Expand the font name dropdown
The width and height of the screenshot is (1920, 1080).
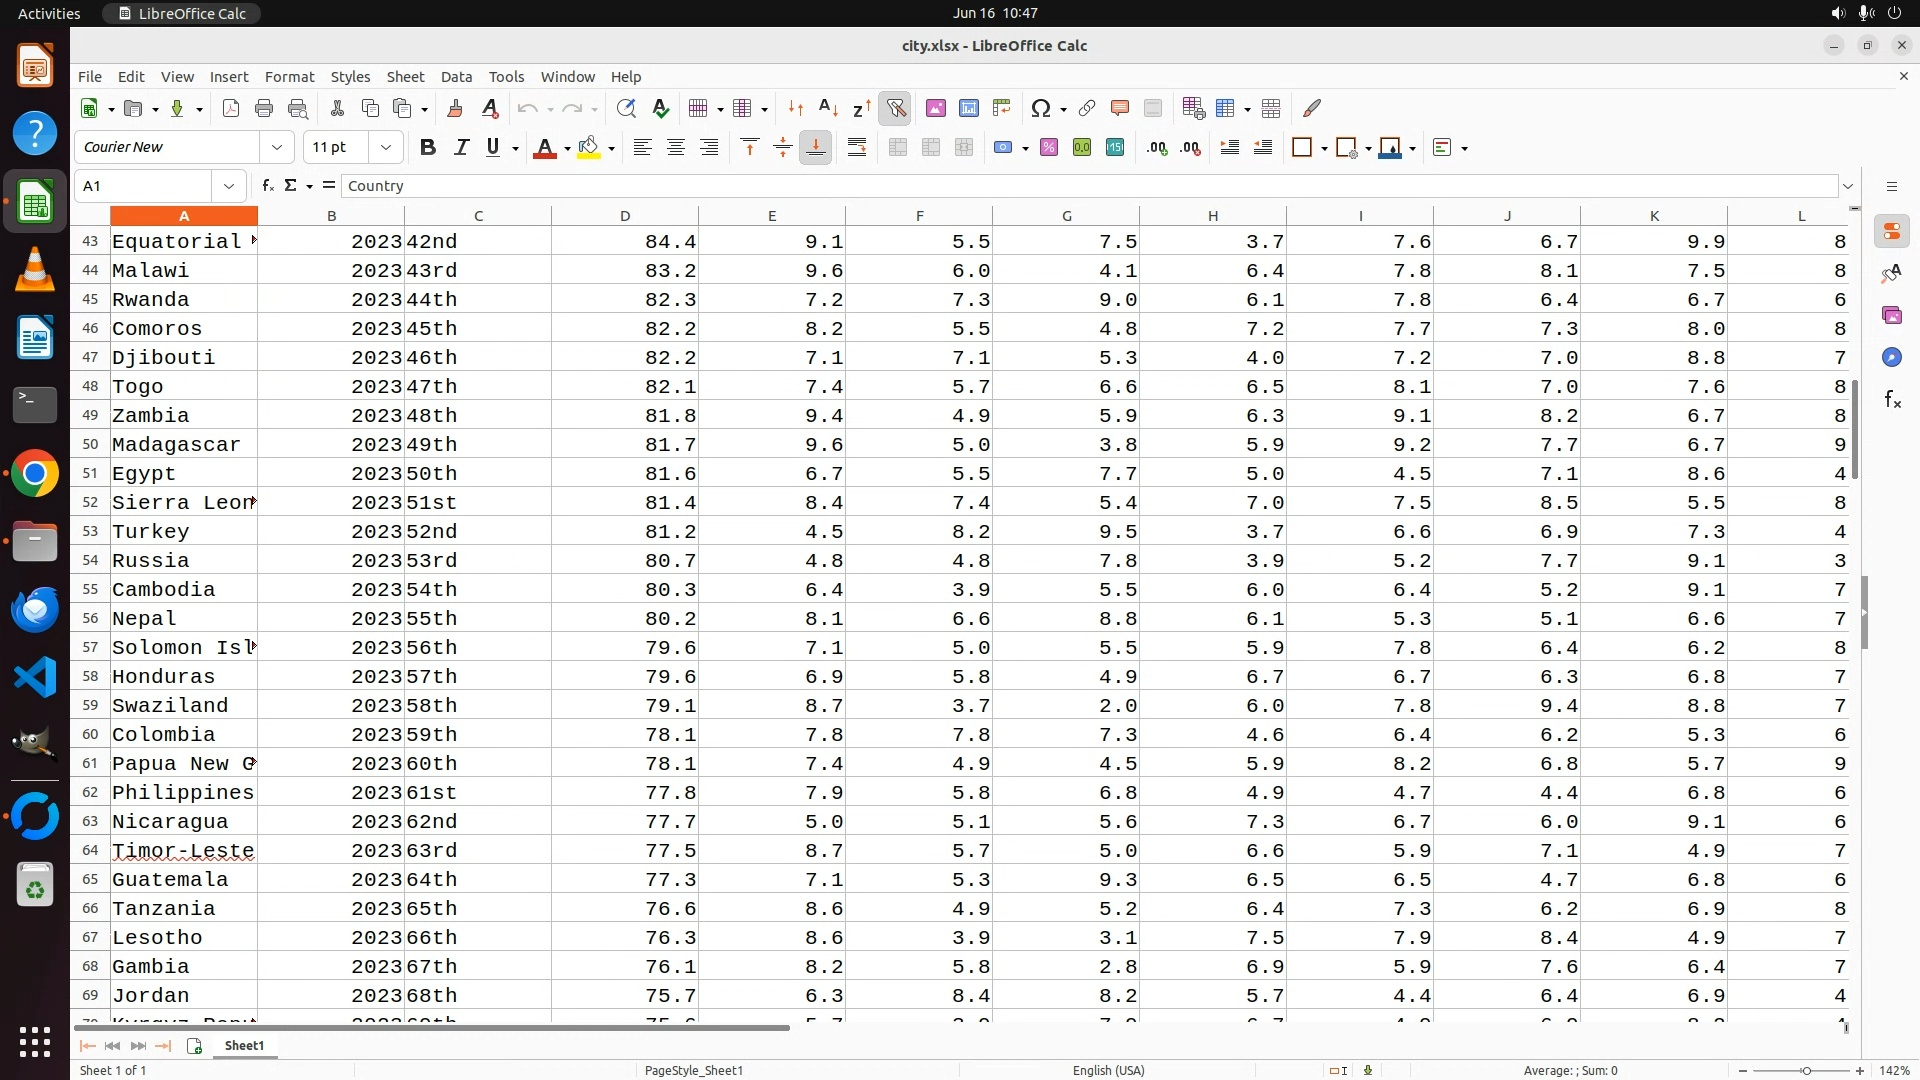(x=277, y=148)
